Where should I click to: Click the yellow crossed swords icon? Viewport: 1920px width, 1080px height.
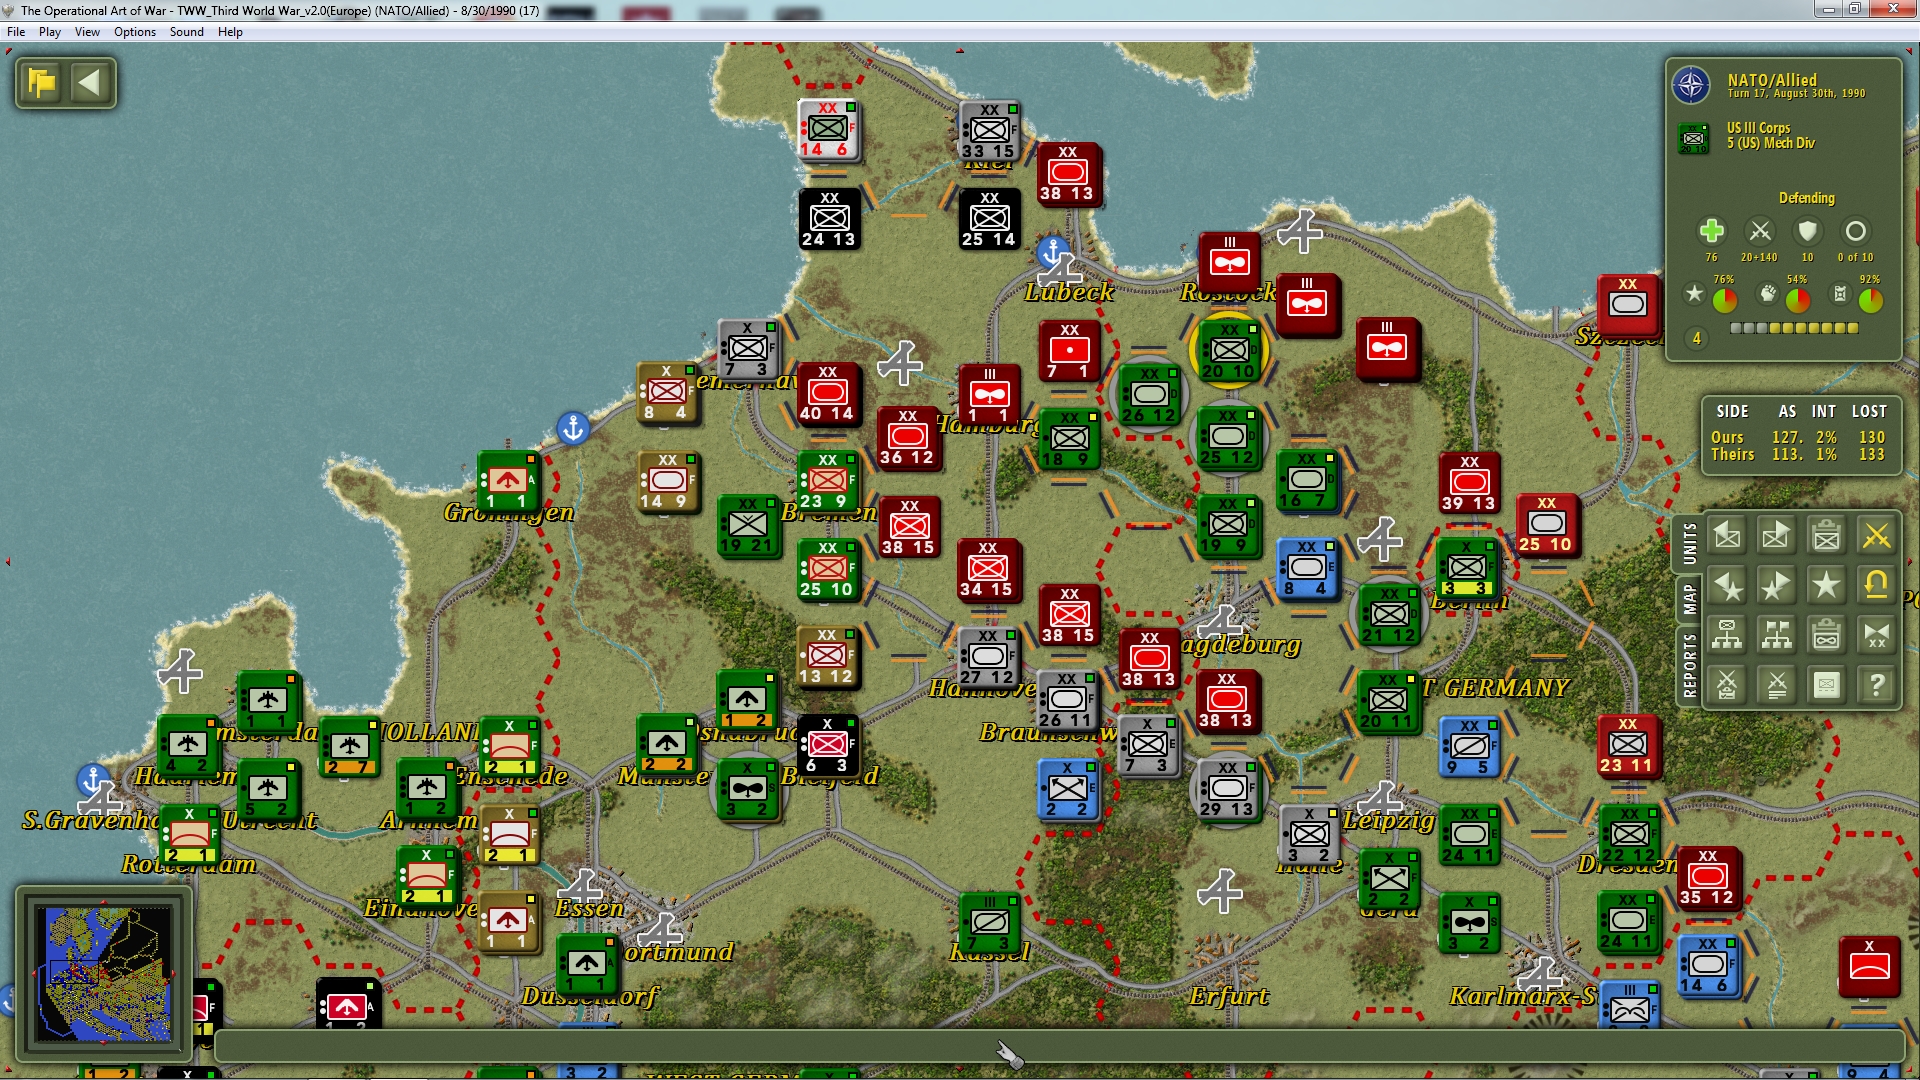pos(1876,536)
